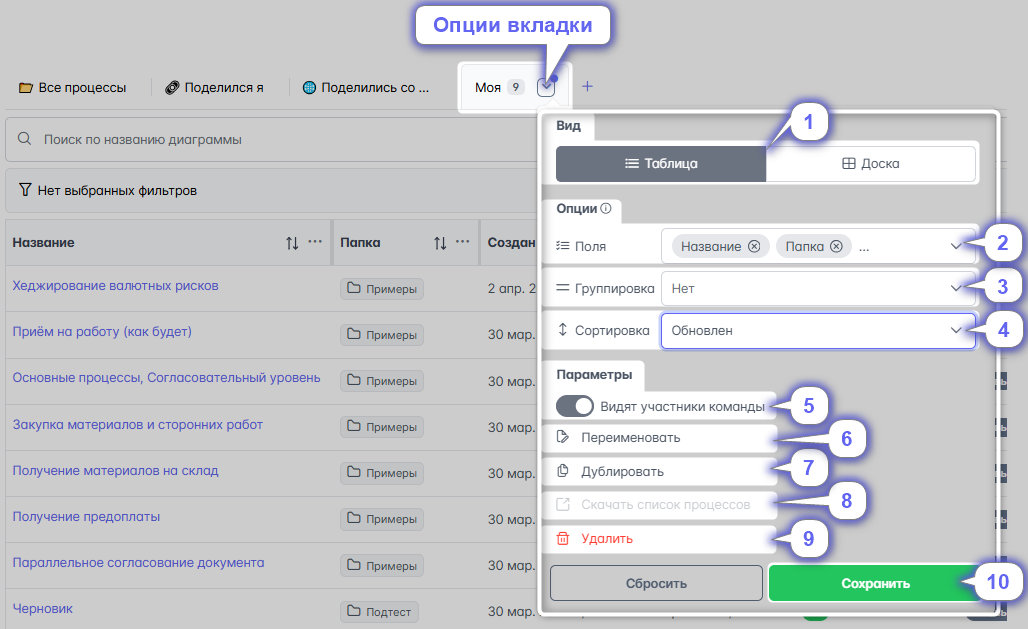The image size is (1028, 629).
Task: Open three-dots menu of Папка column
Action: (462, 241)
